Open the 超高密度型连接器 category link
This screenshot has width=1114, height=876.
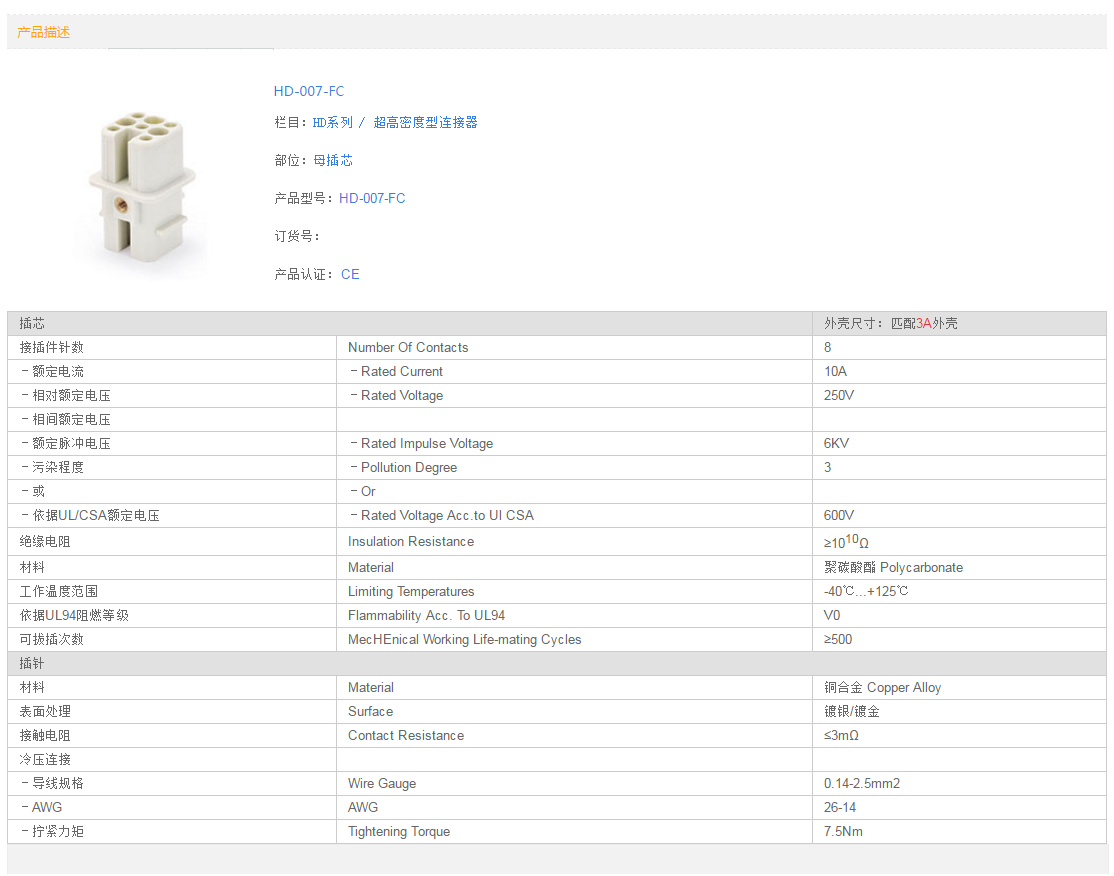coord(425,122)
